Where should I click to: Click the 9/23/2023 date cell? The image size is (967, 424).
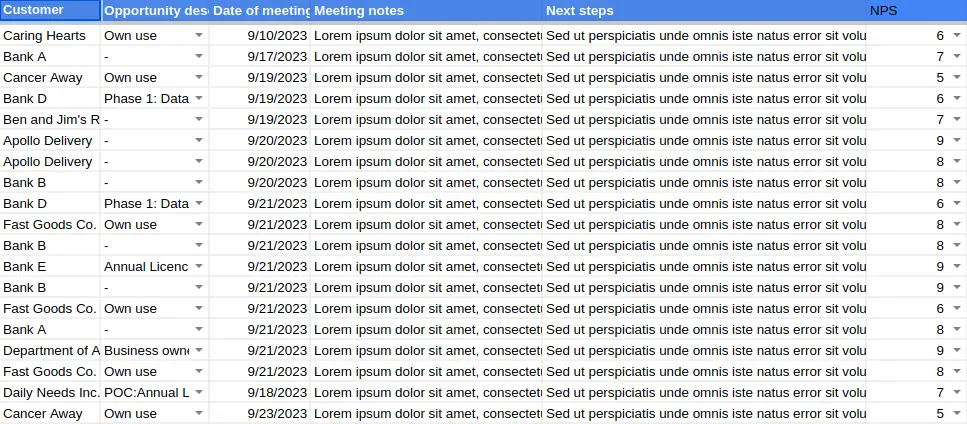click(260, 413)
